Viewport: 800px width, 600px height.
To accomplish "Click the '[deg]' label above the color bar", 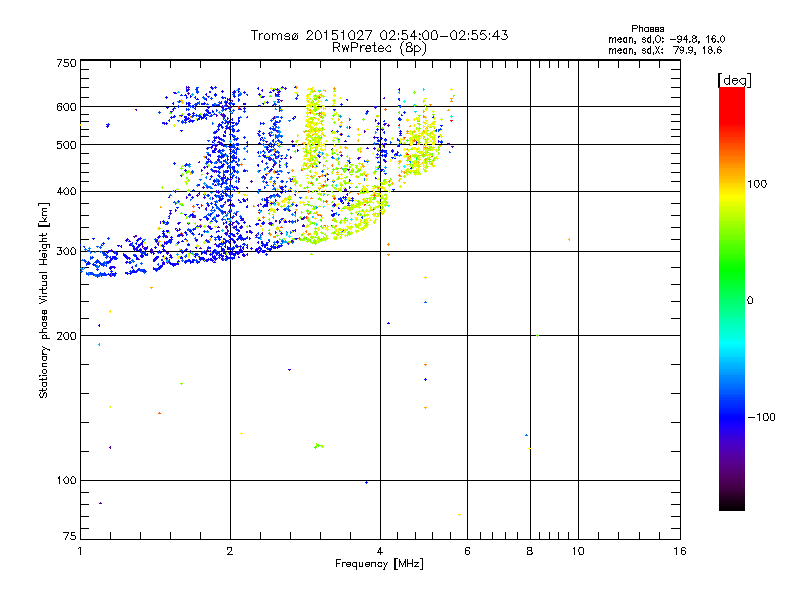I will click(x=734, y=79).
